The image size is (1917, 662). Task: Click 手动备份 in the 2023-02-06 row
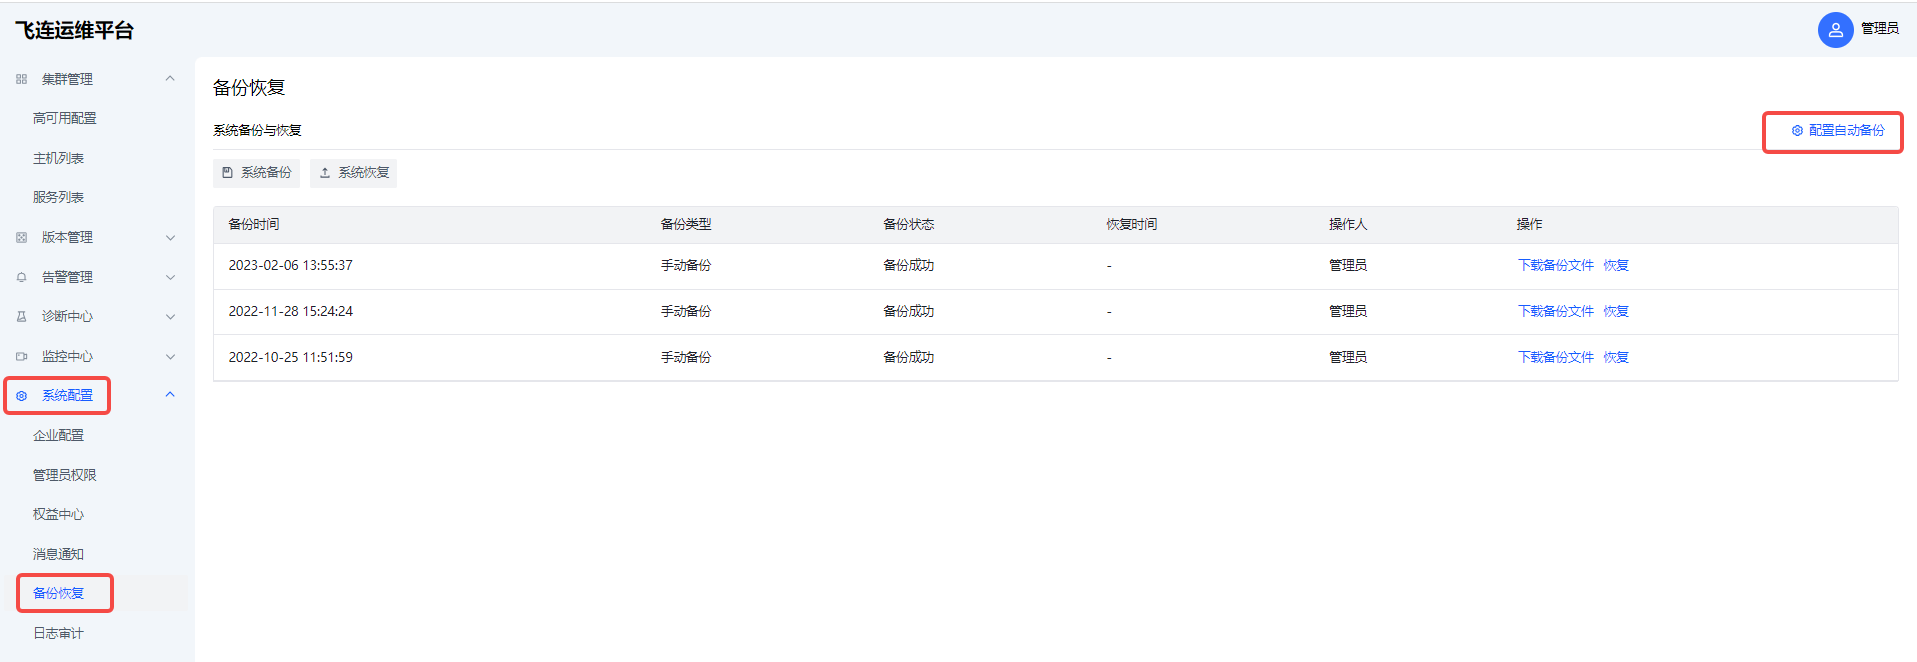coord(686,265)
